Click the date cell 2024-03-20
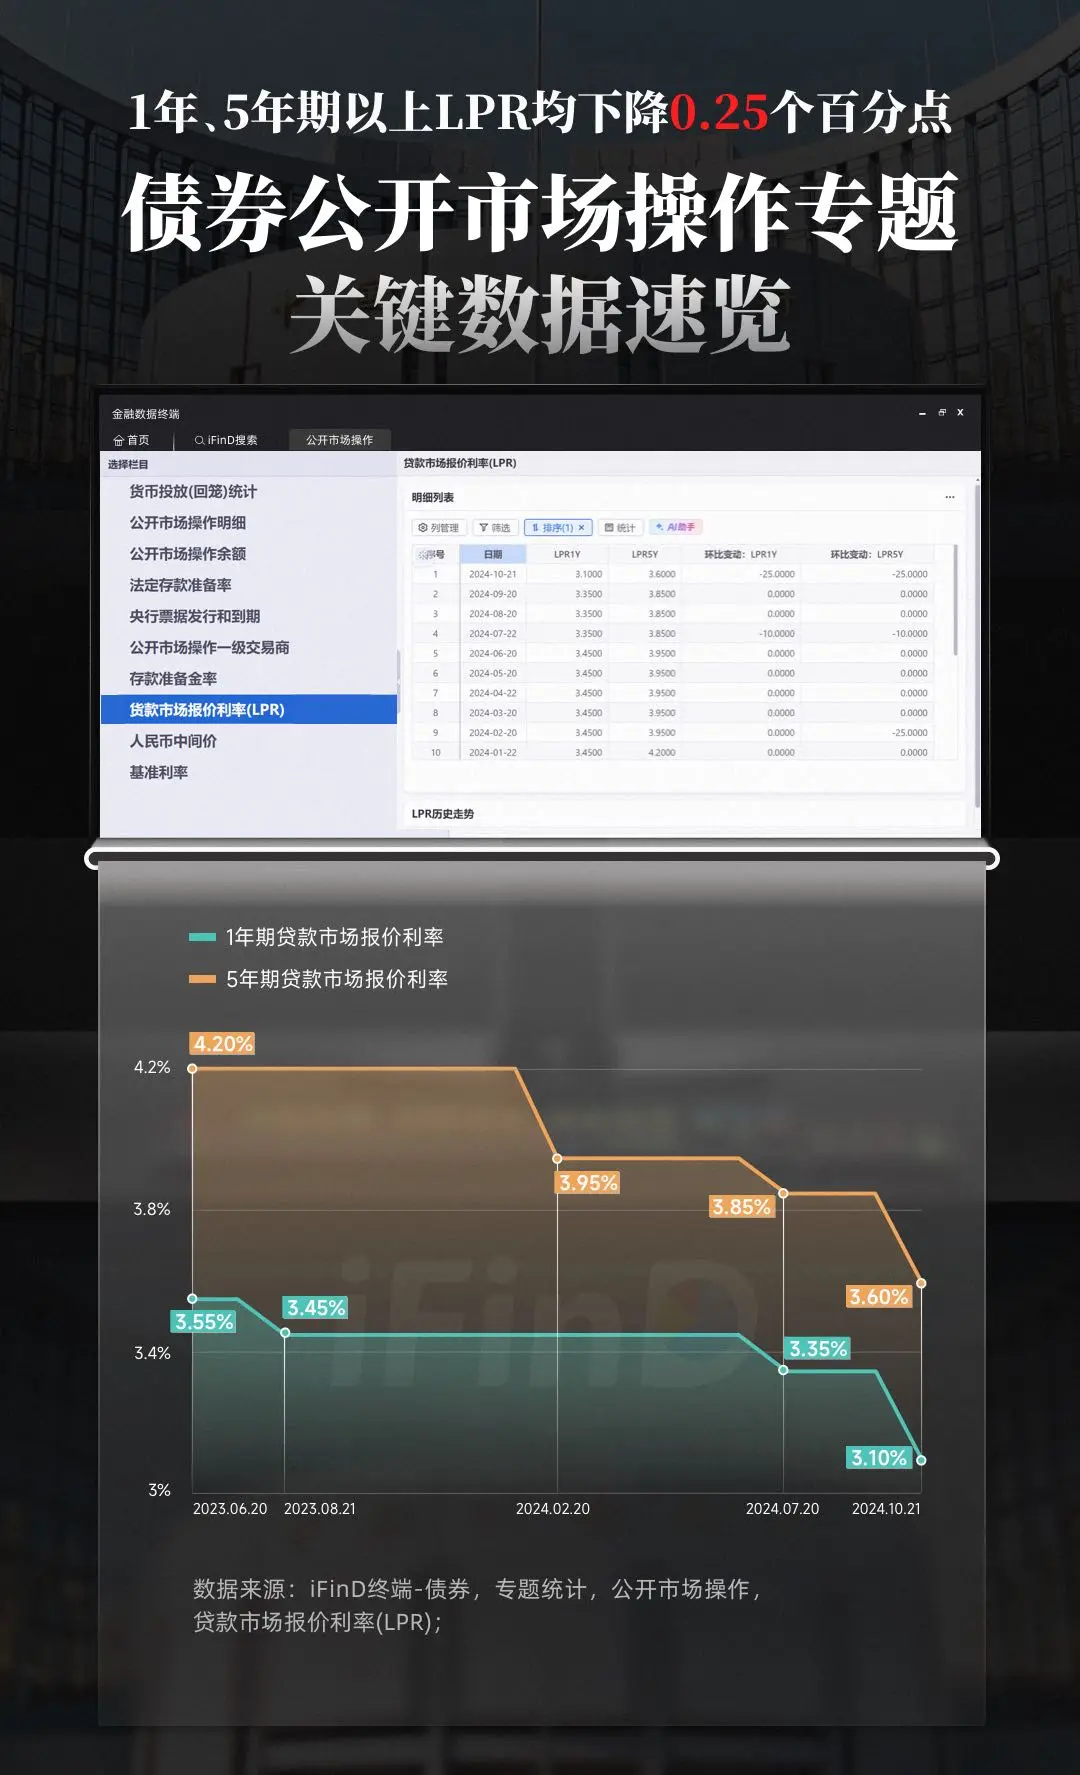This screenshot has width=1080, height=1775. [x=493, y=713]
